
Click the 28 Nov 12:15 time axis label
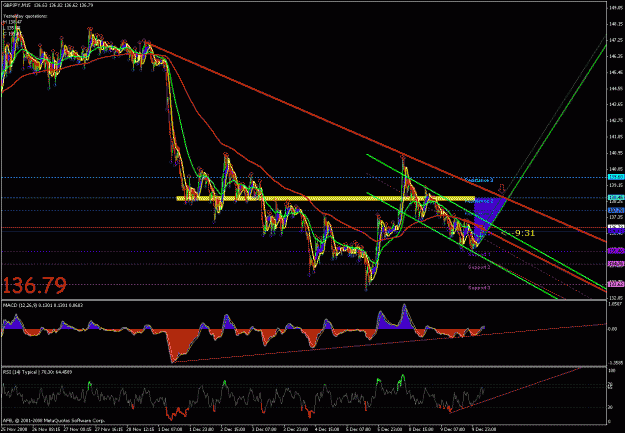[139, 429]
